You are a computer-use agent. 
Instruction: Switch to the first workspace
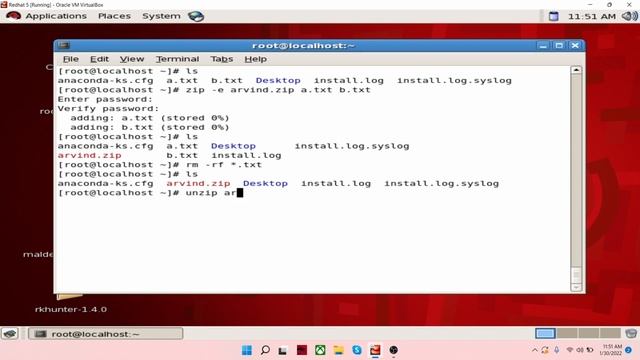(545, 333)
